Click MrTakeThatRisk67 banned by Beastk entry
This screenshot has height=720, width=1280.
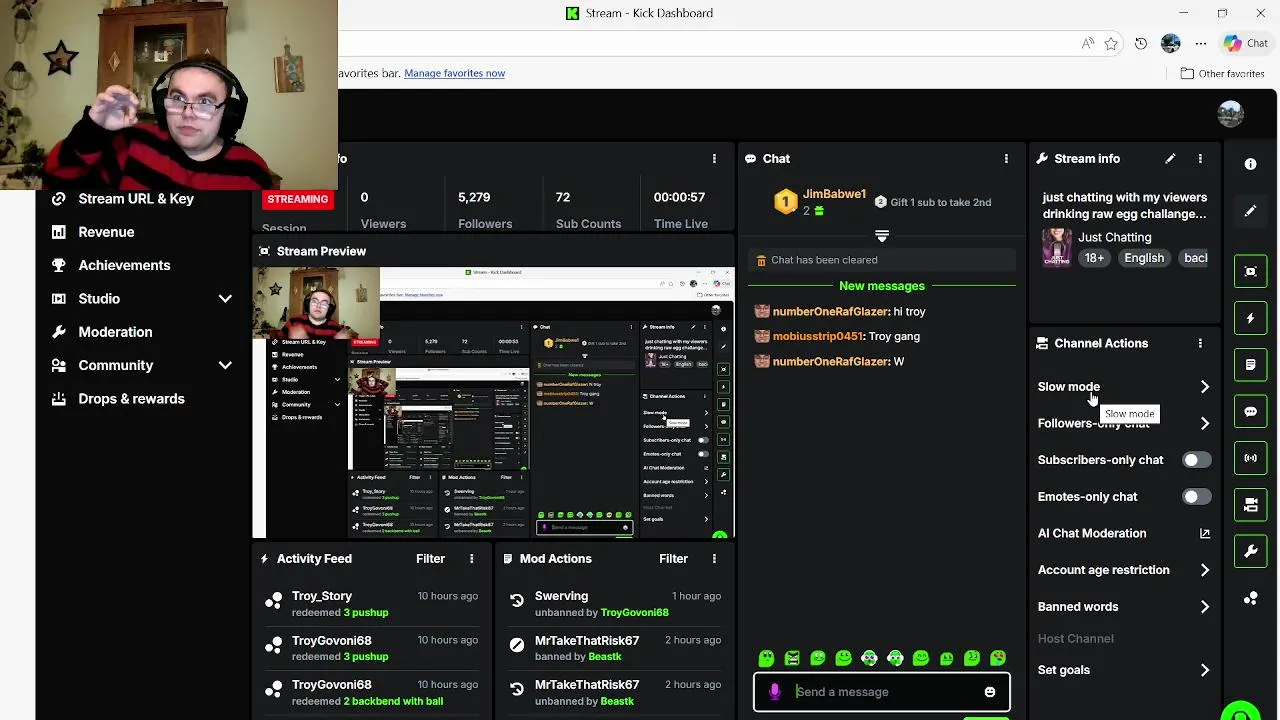coord(613,648)
